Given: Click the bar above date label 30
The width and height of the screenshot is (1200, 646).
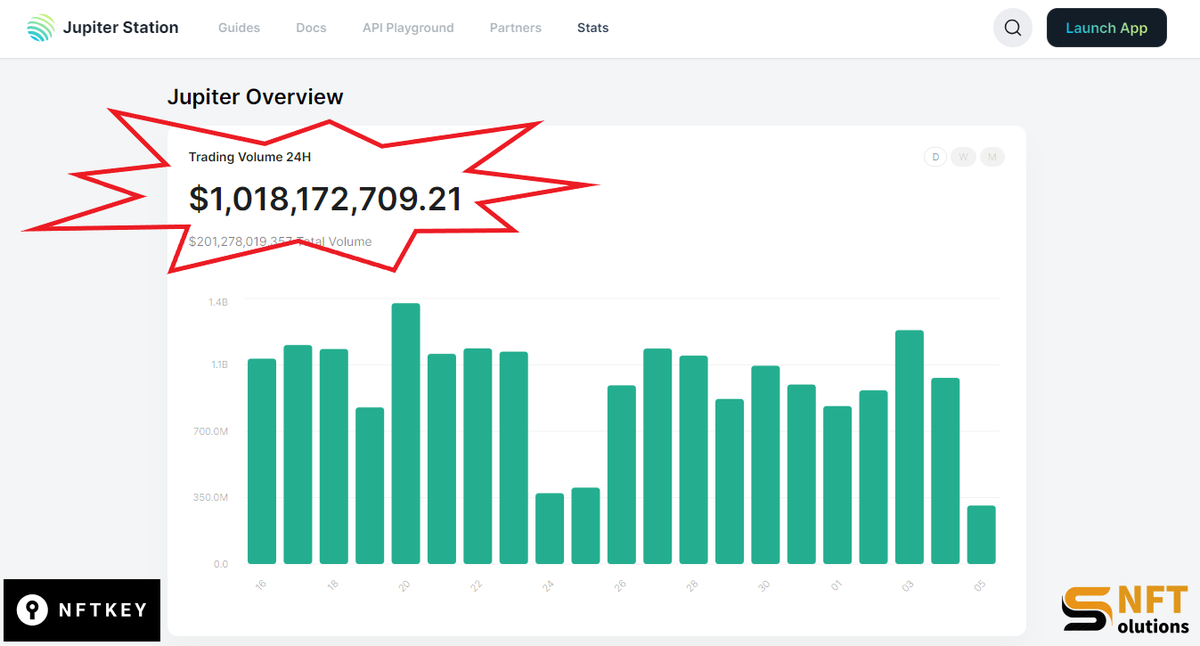Looking at the screenshot, I should [765, 465].
